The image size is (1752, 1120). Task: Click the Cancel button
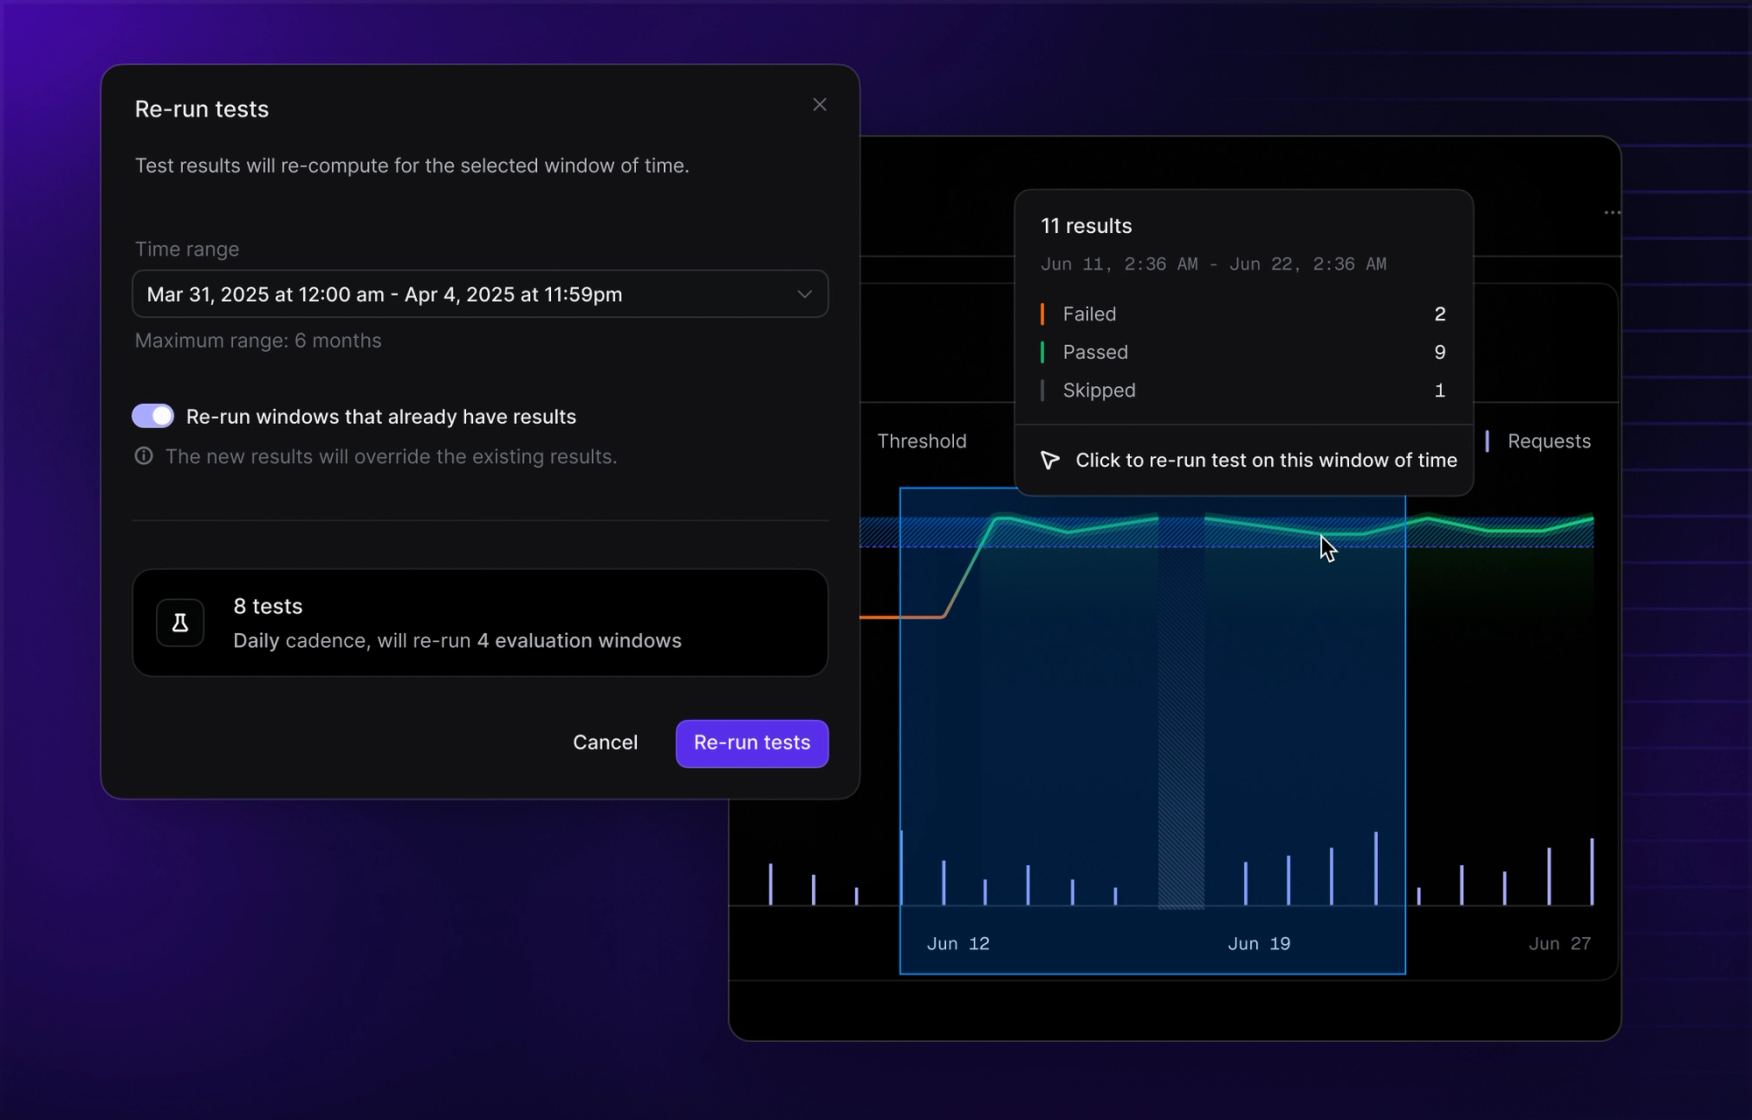[x=605, y=743]
